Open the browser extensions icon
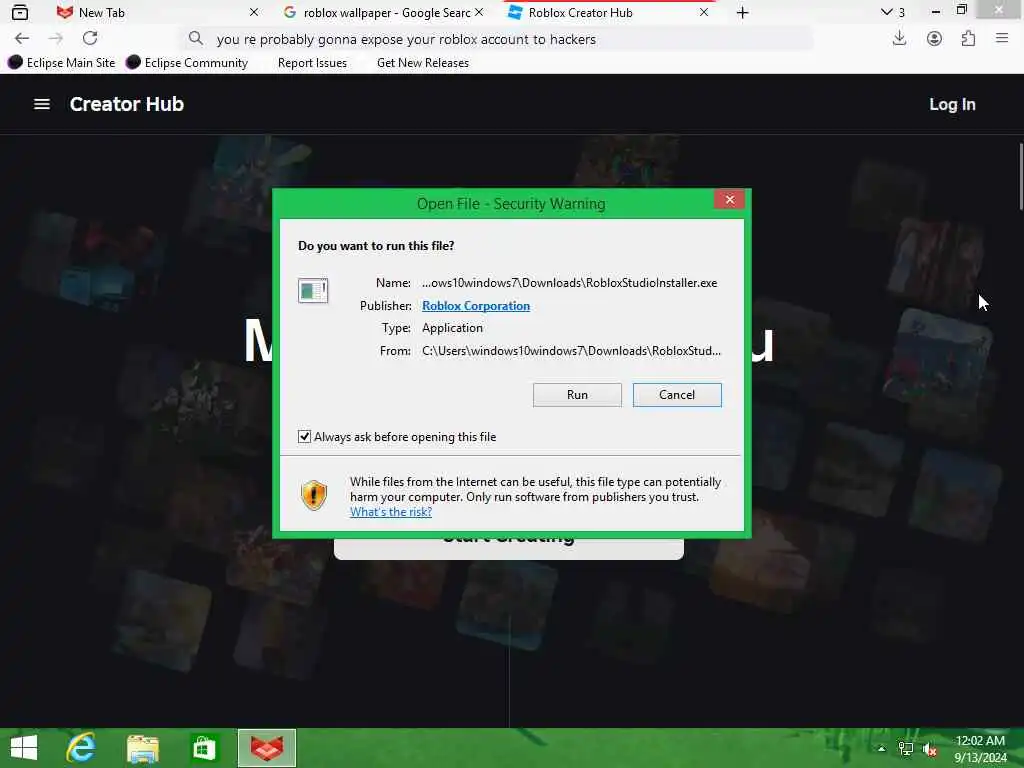 pos(968,39)
